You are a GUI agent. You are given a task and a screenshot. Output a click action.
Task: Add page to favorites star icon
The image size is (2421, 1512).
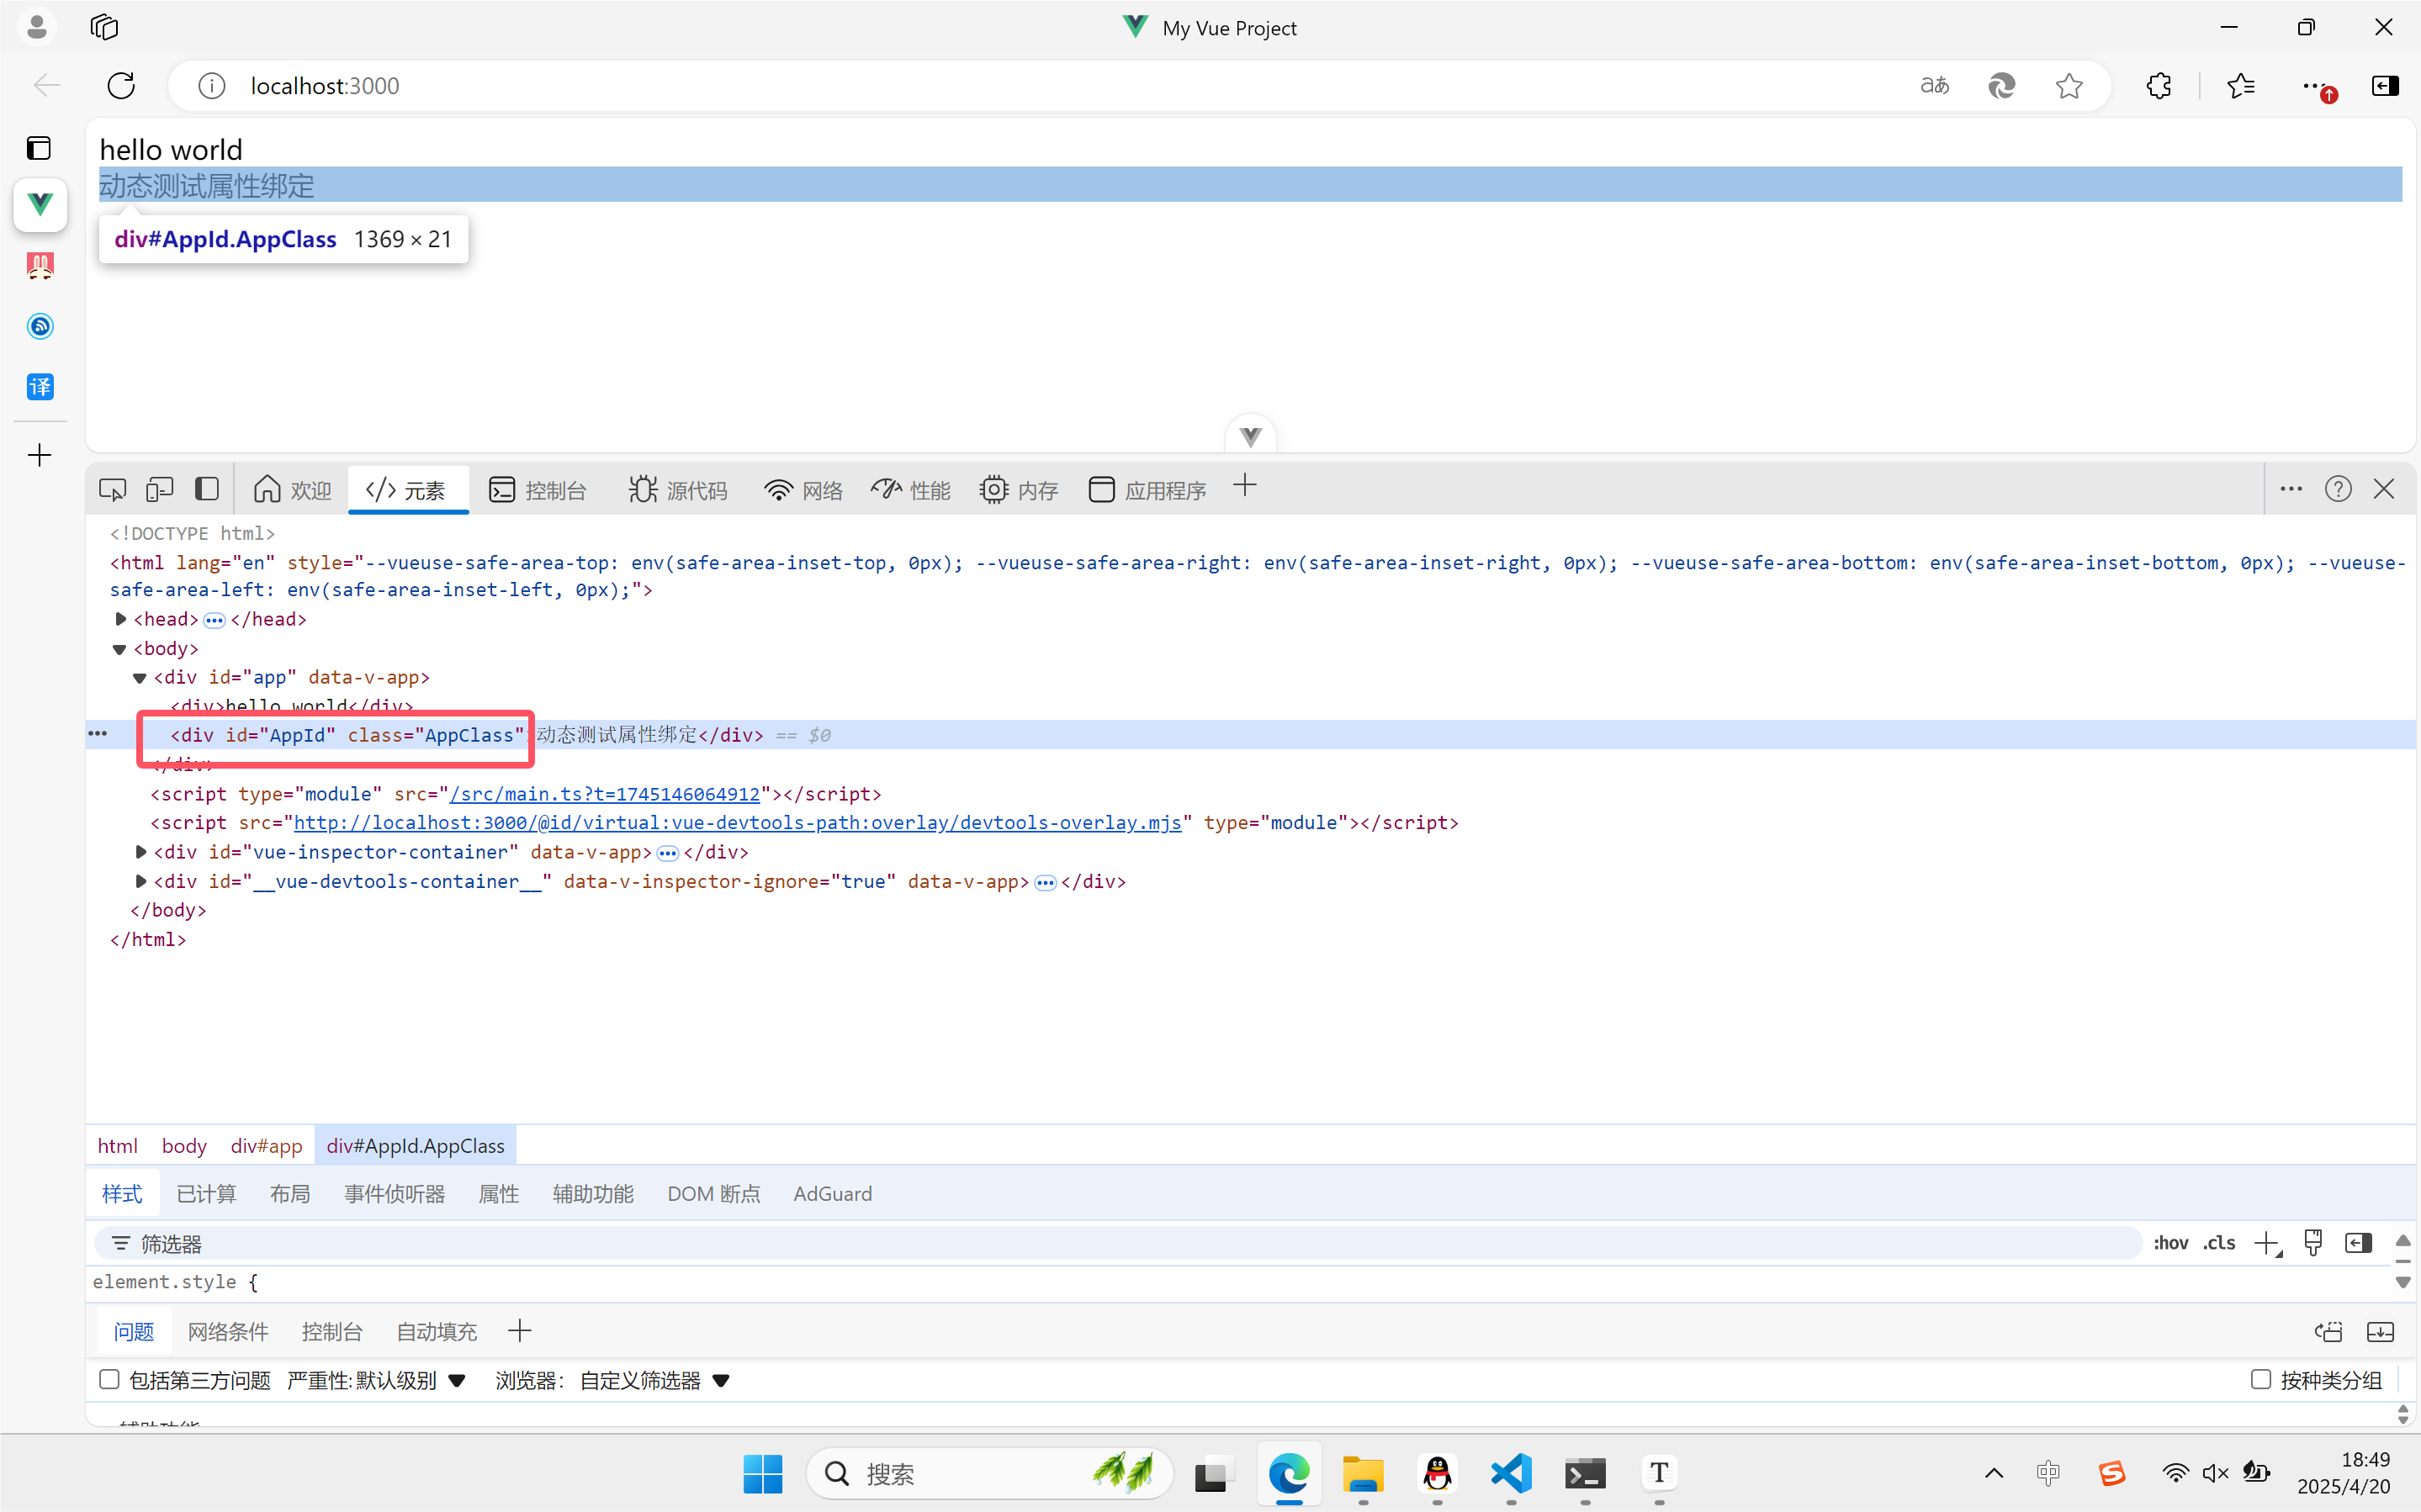2069,86
